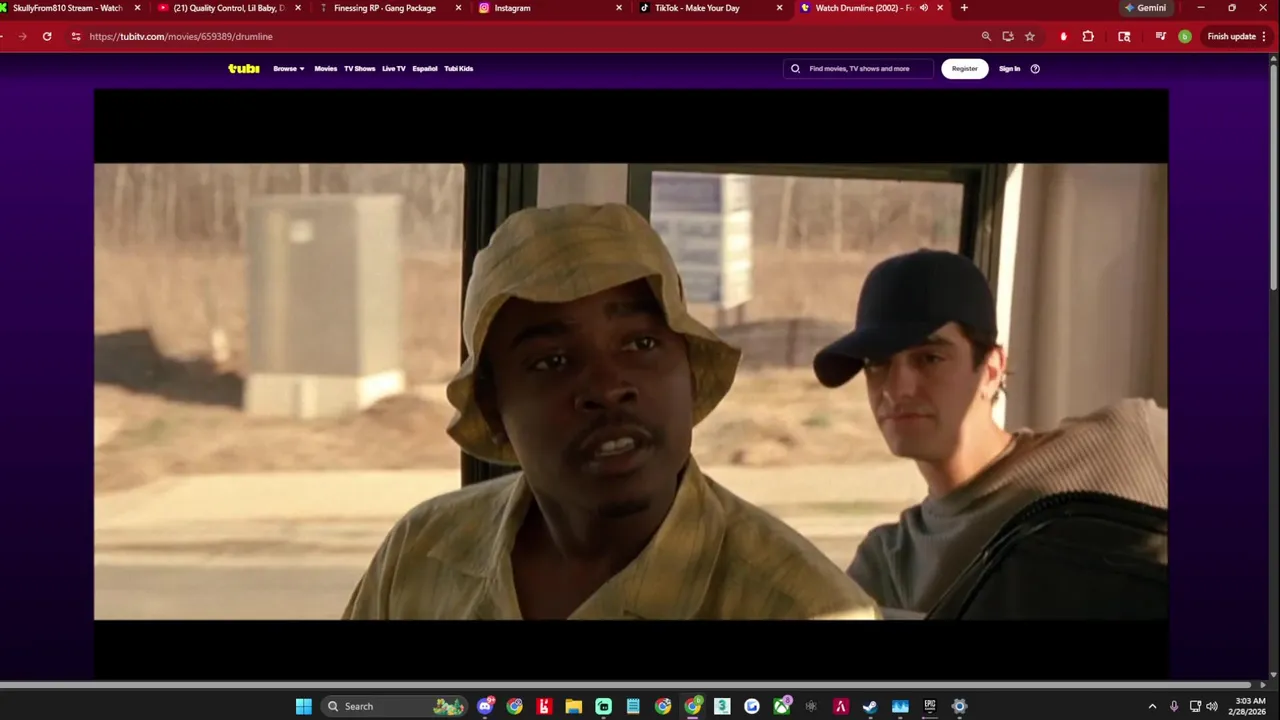The image size is (1280, 720).
Task: Open Steam from the taskbar
Action: point(870,706)
